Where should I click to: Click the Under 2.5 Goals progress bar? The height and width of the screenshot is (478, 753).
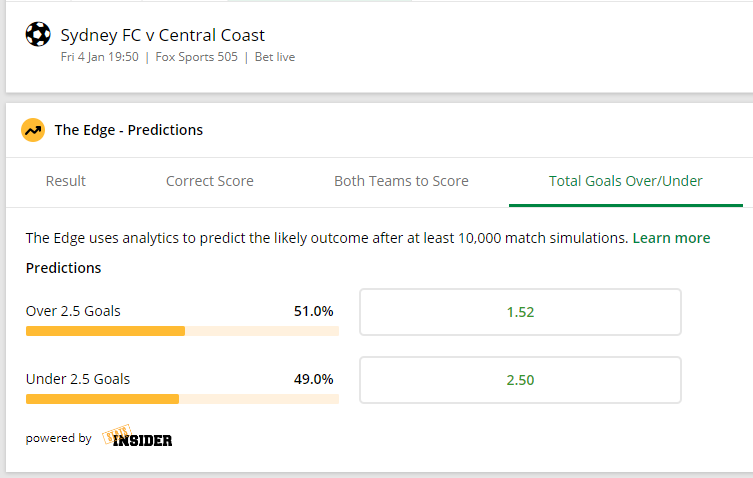[x=182, y=399]
